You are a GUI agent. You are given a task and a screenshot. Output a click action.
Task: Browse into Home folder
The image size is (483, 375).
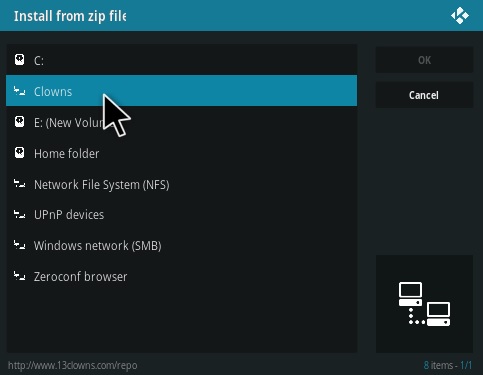[182, 153]
